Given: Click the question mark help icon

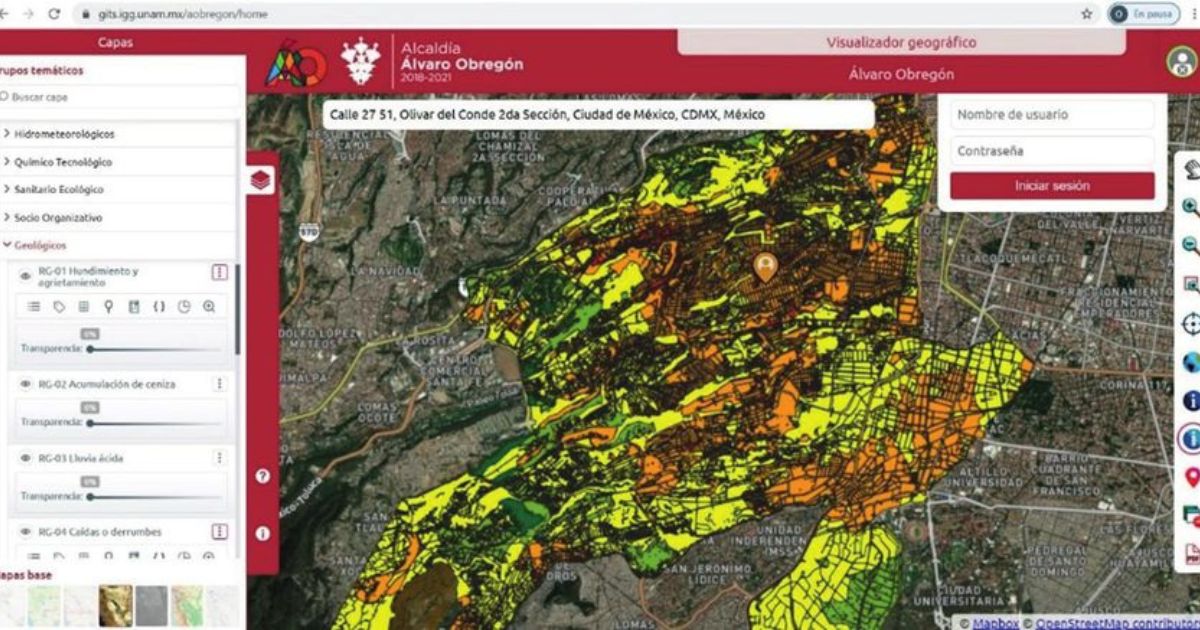Looking at the screenshot, I should tap(262, 477).
